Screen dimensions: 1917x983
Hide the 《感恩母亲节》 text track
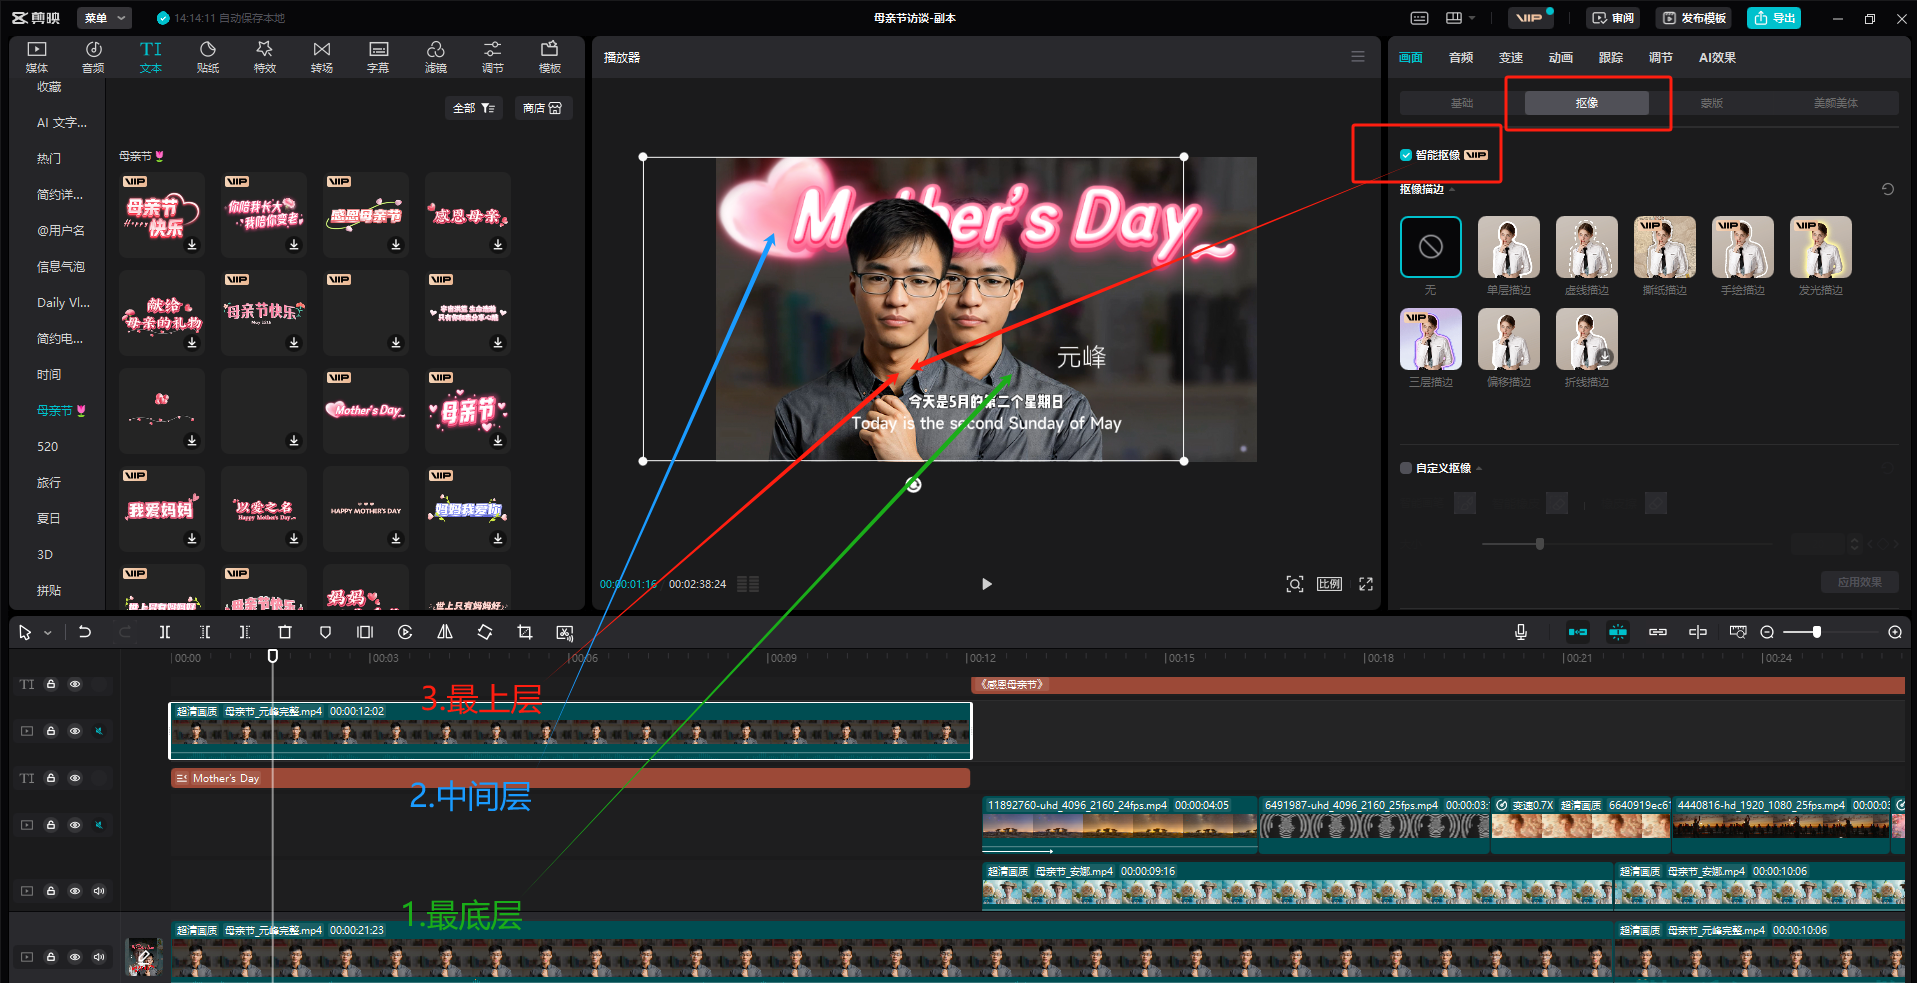pyautogui.click(x=75, y=684)
